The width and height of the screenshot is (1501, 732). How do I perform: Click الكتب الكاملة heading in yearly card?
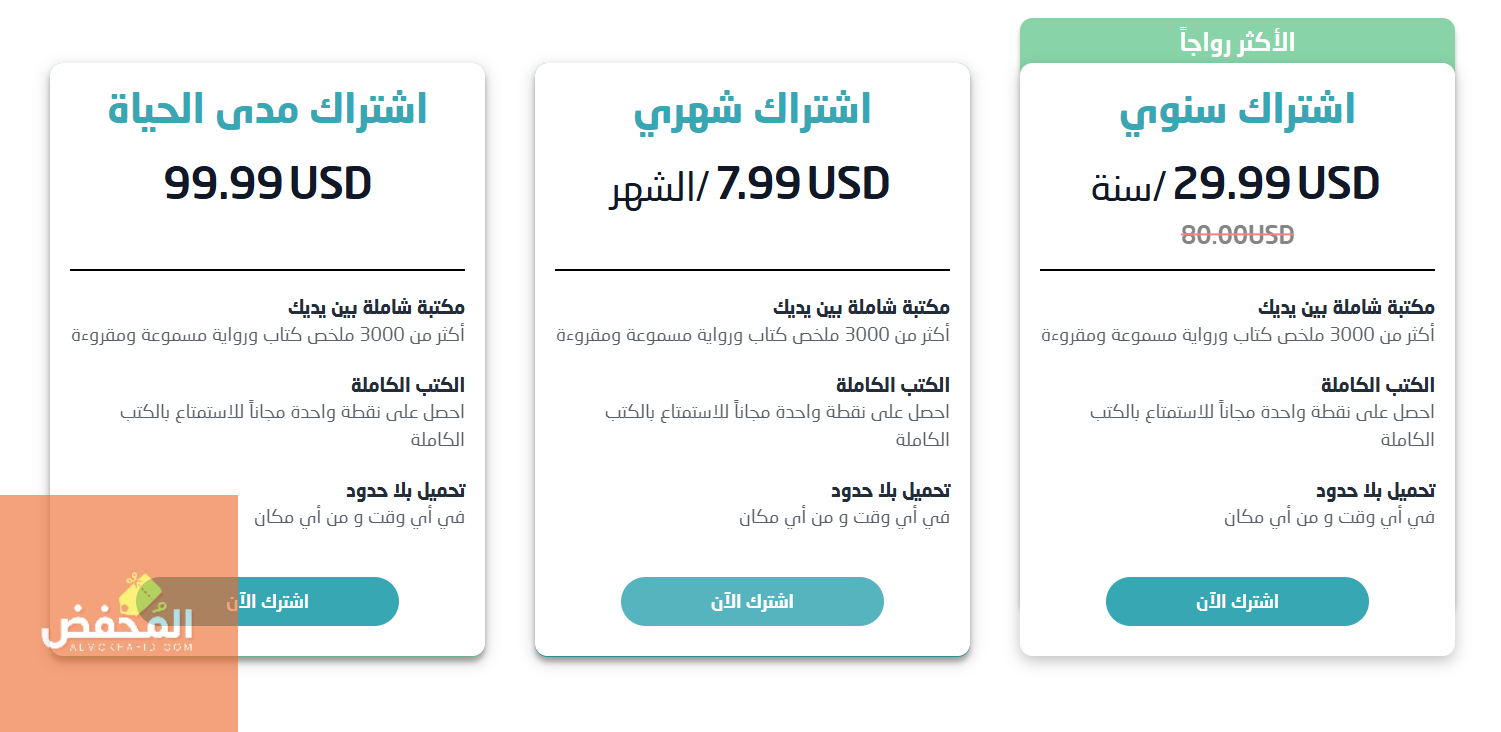[x=1378, y=385]
